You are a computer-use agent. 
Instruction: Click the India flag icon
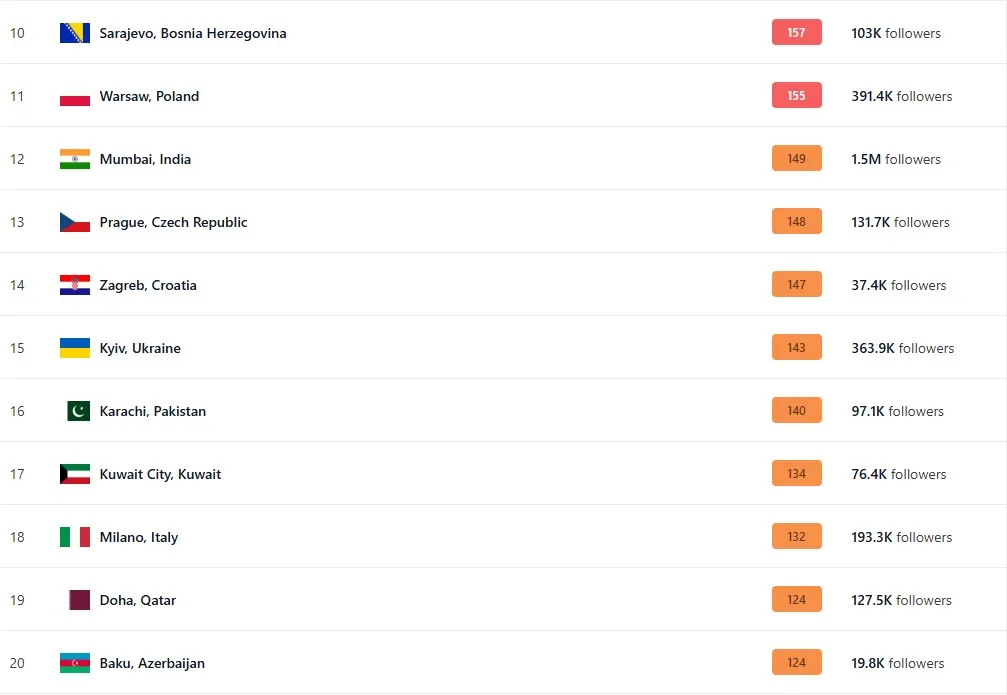tap(75, 159)
